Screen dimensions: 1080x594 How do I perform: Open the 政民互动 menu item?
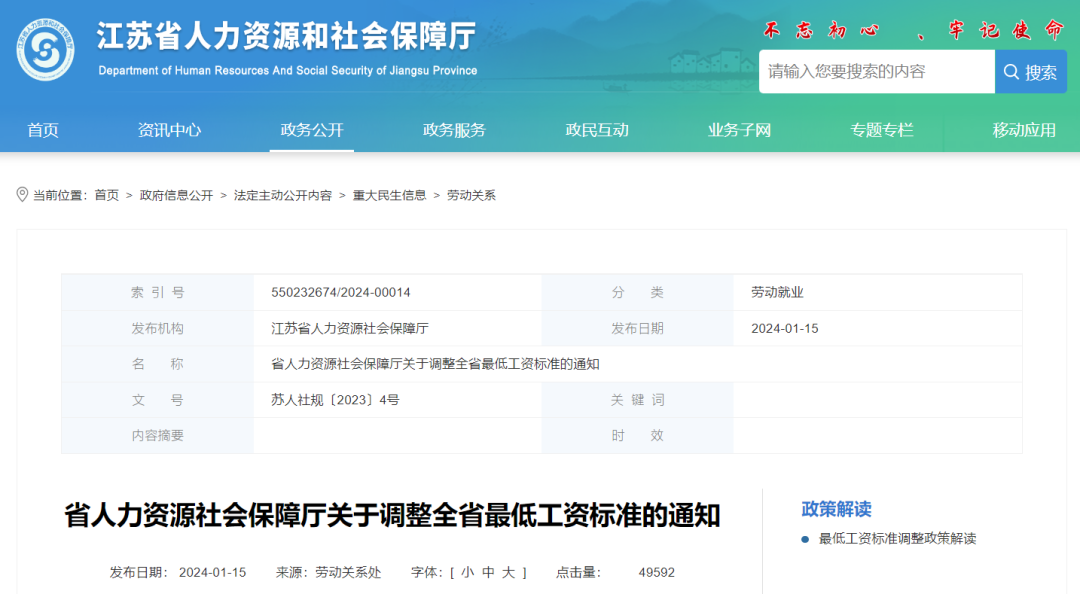point(597,130)
